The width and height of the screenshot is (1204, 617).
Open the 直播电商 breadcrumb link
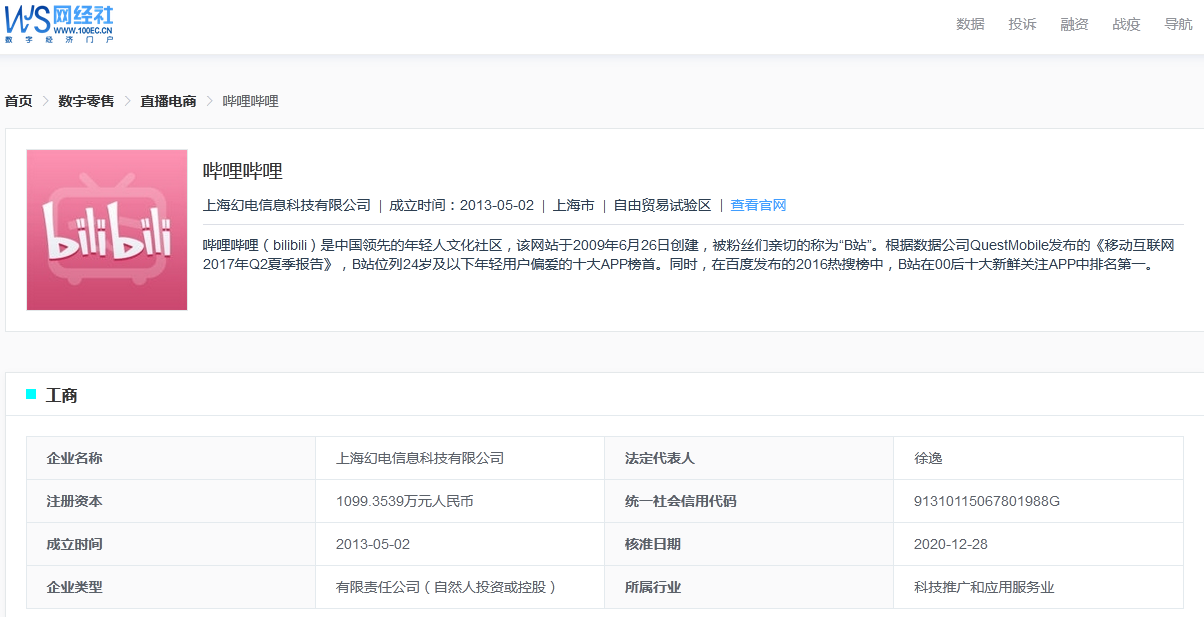168,101
